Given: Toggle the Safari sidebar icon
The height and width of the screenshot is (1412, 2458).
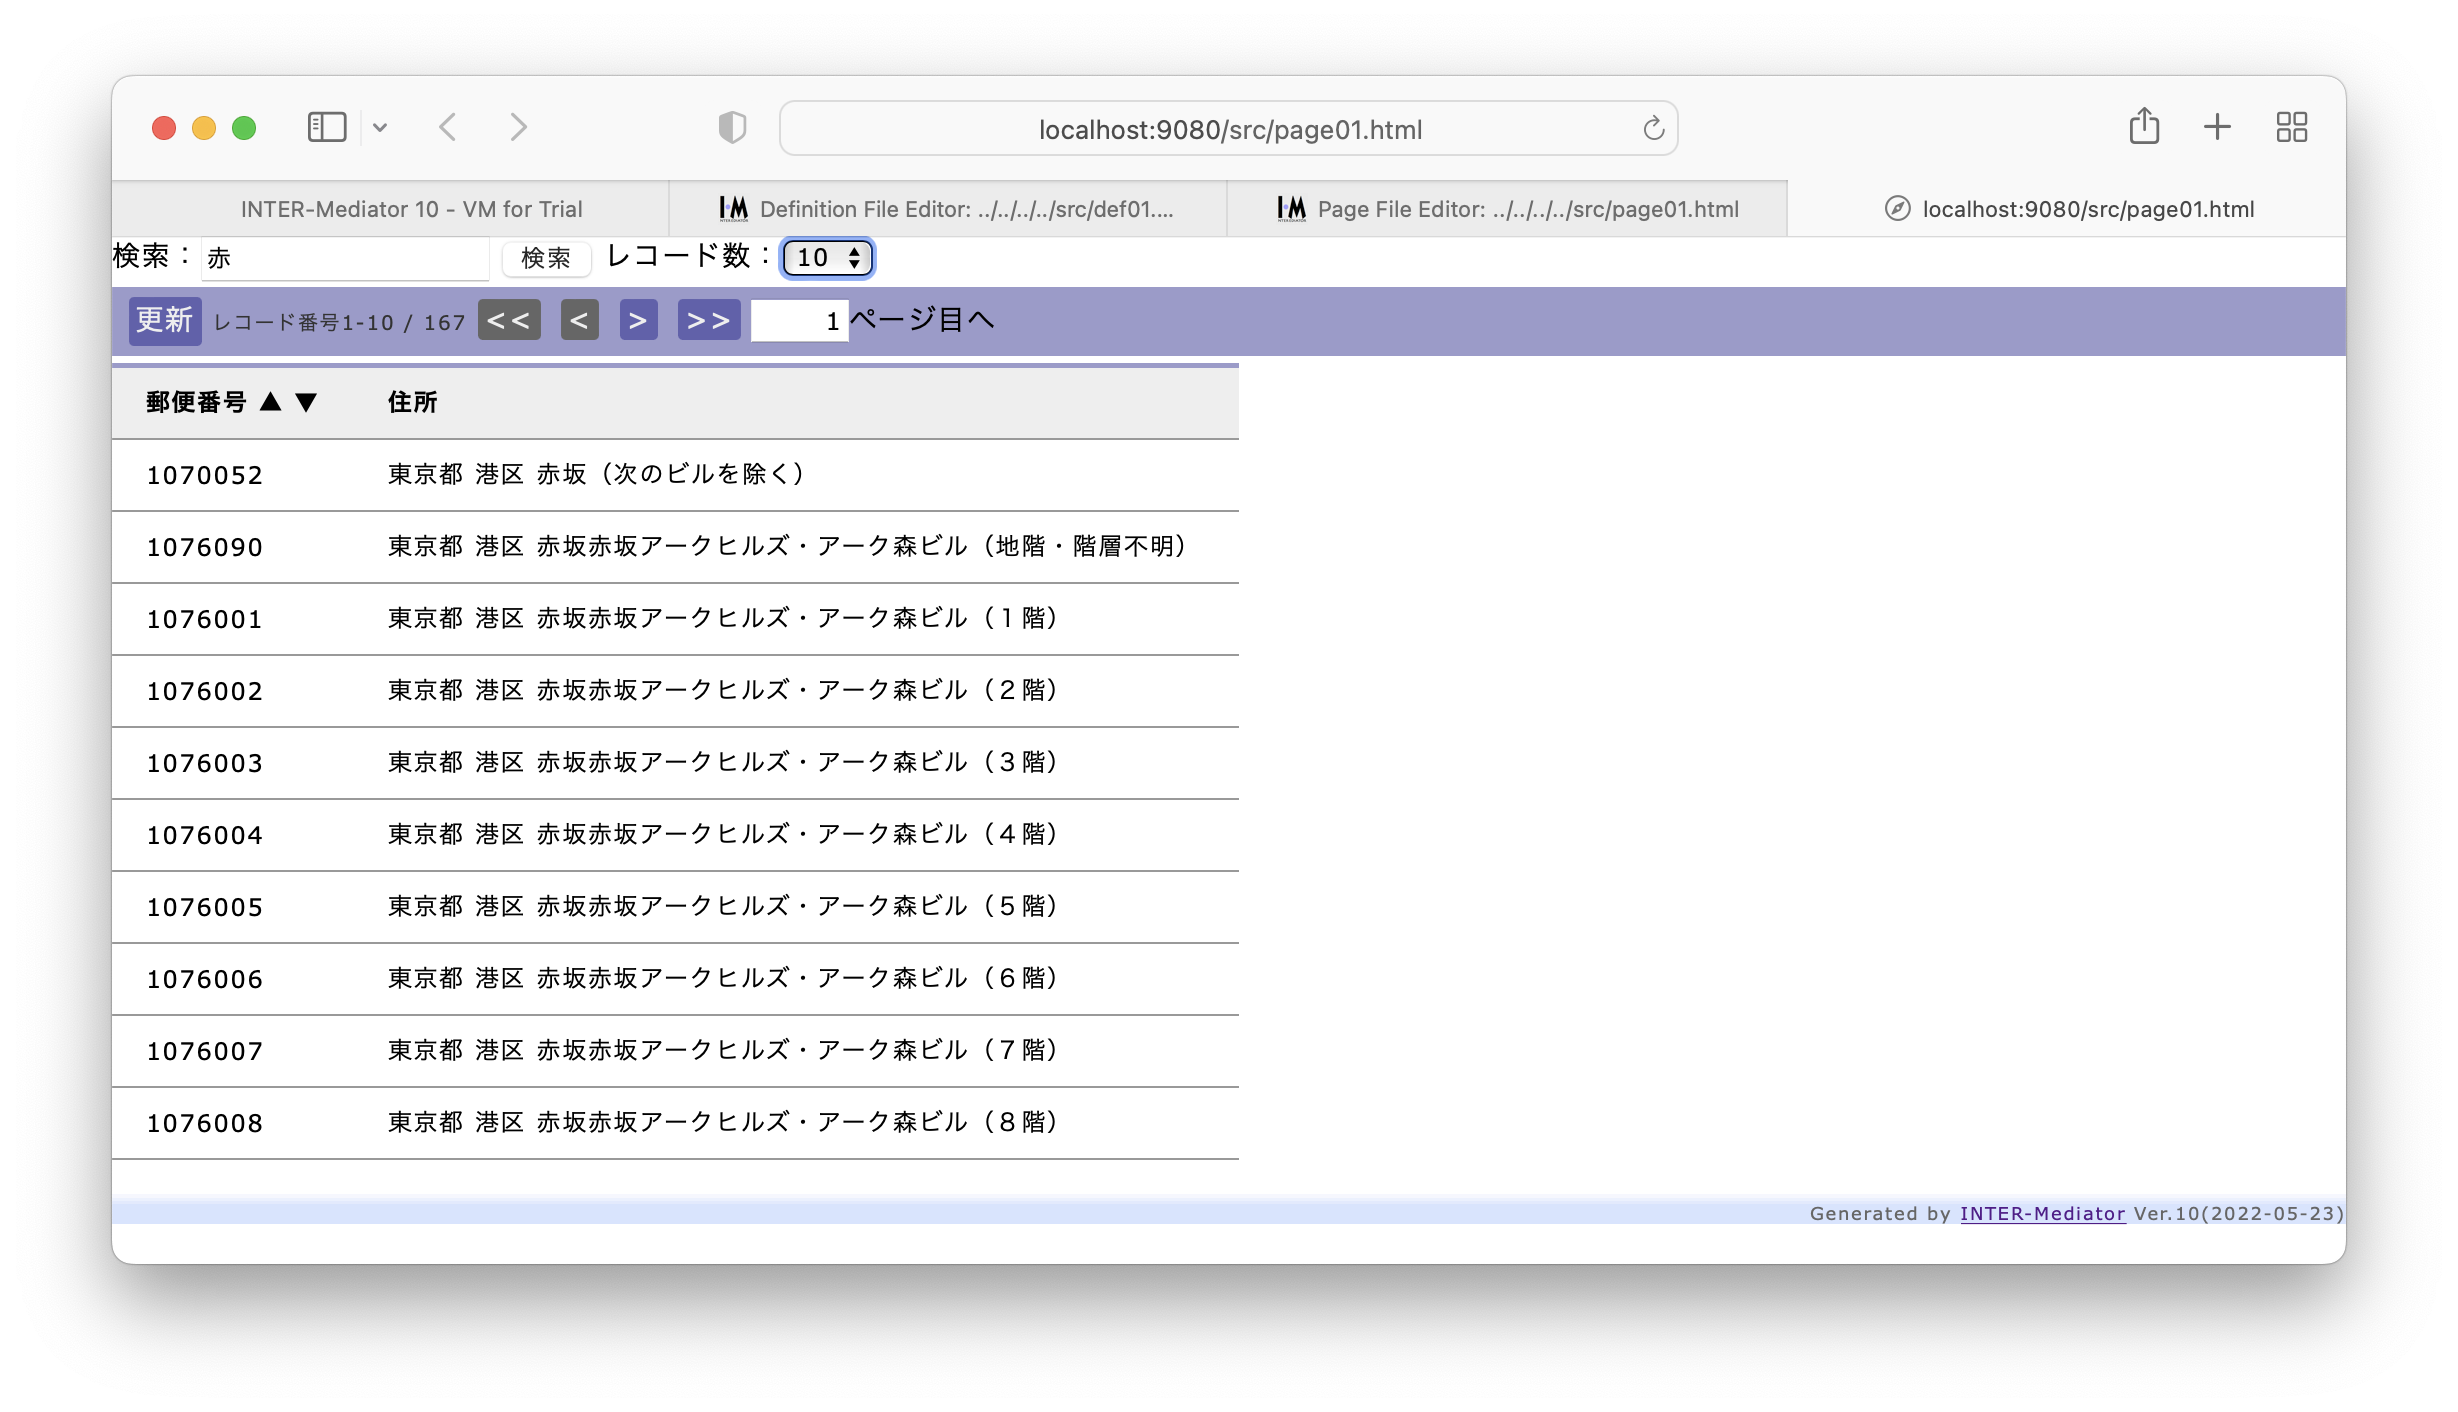Looking at the screenshot, I should pyautogui.click(x=326, y=128).
